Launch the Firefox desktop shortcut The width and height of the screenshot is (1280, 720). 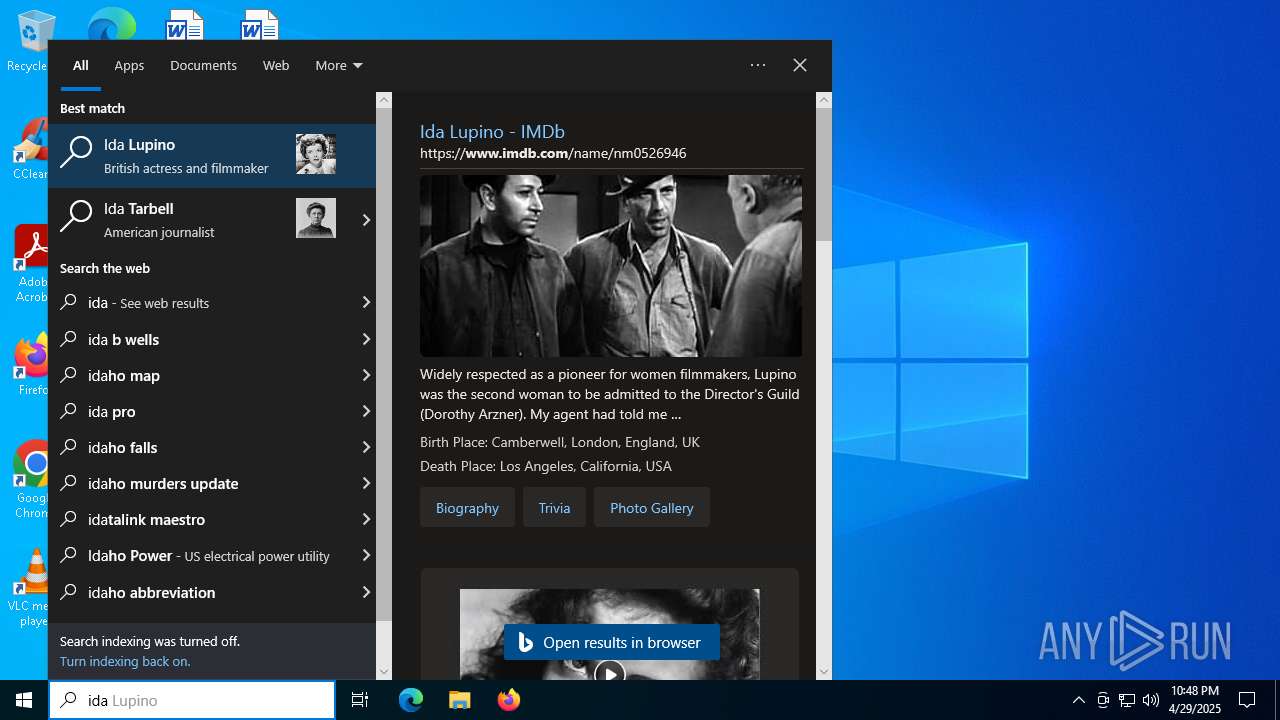pyautogui.click(x=32, y=365)
